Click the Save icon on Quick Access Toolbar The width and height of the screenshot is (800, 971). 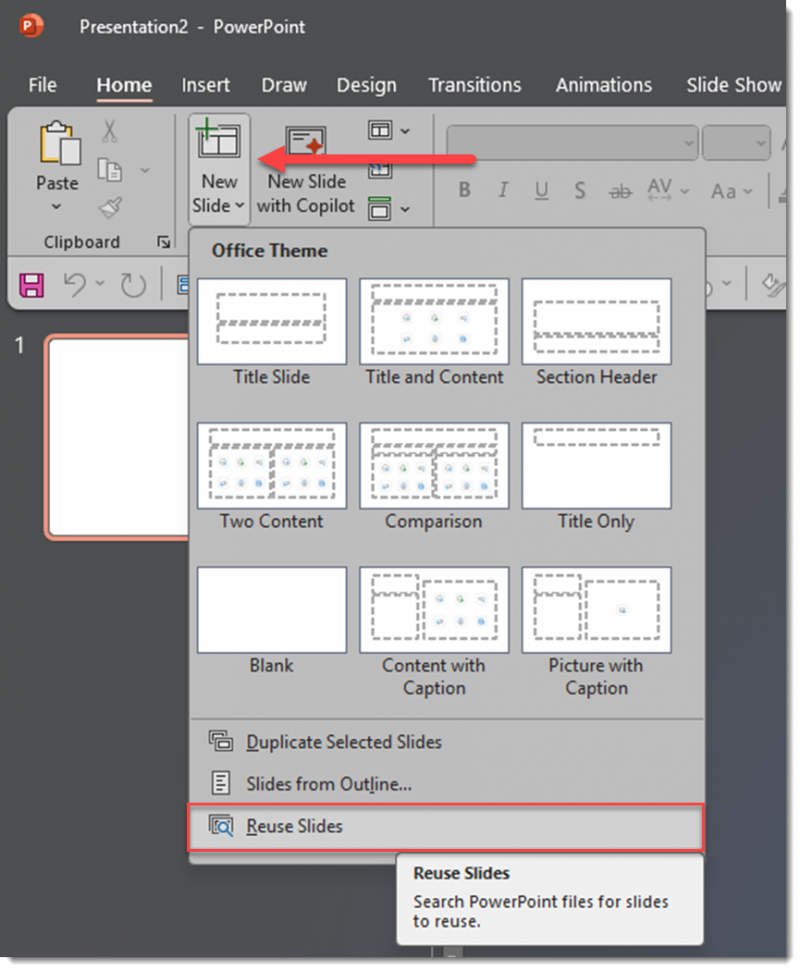point(30,284)
